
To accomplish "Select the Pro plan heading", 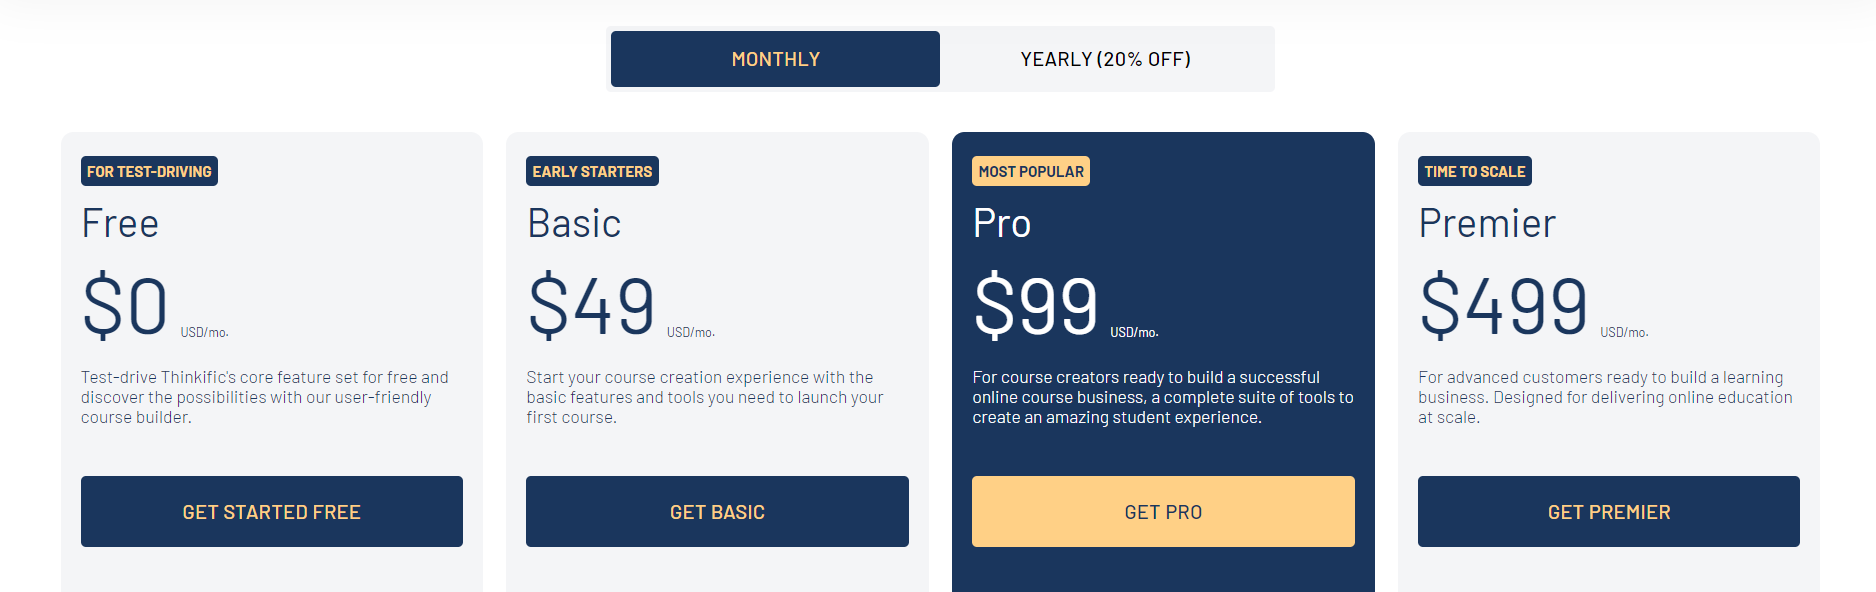I will (x=1001, y=223).
